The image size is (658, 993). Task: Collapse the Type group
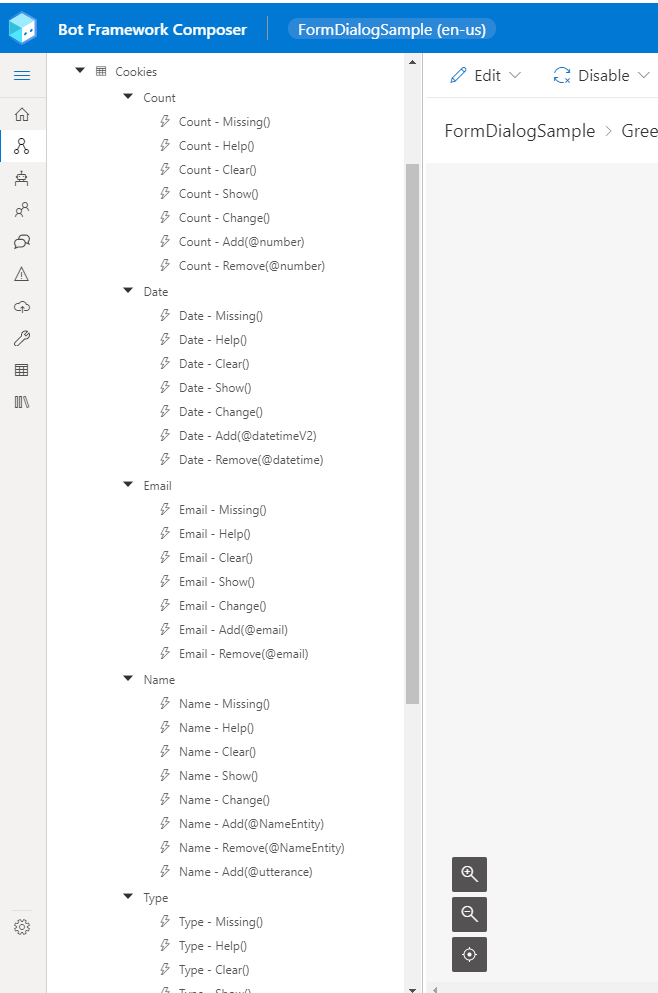pos(128,897)
